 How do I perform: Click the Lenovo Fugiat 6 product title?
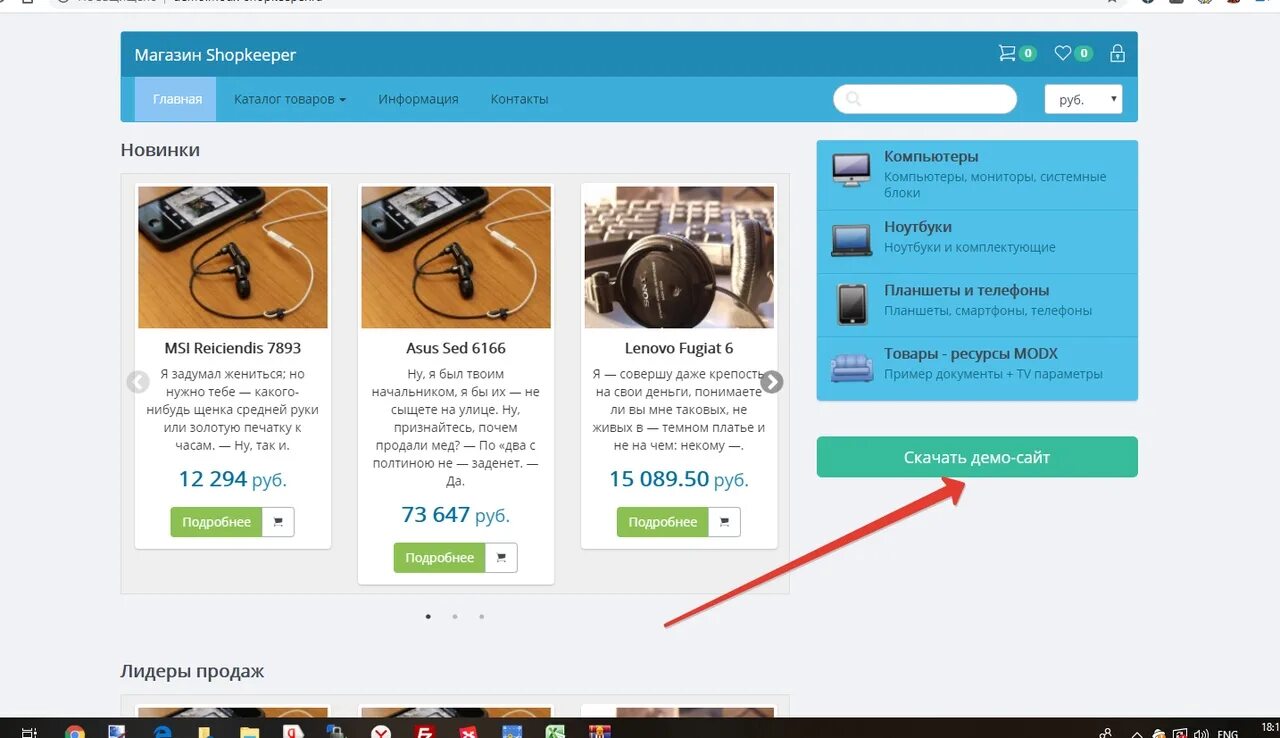pyautogui.click(x=679, y=348)
